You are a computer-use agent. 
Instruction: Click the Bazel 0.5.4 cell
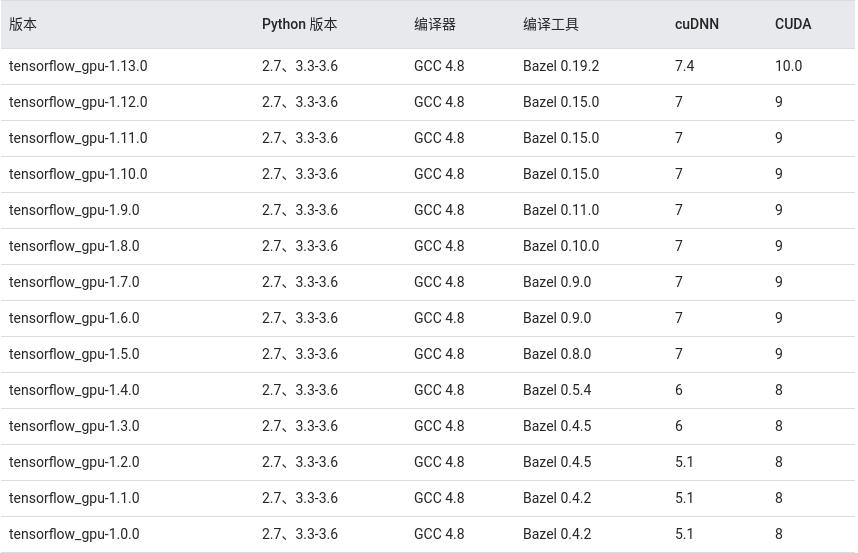[557, 390]
